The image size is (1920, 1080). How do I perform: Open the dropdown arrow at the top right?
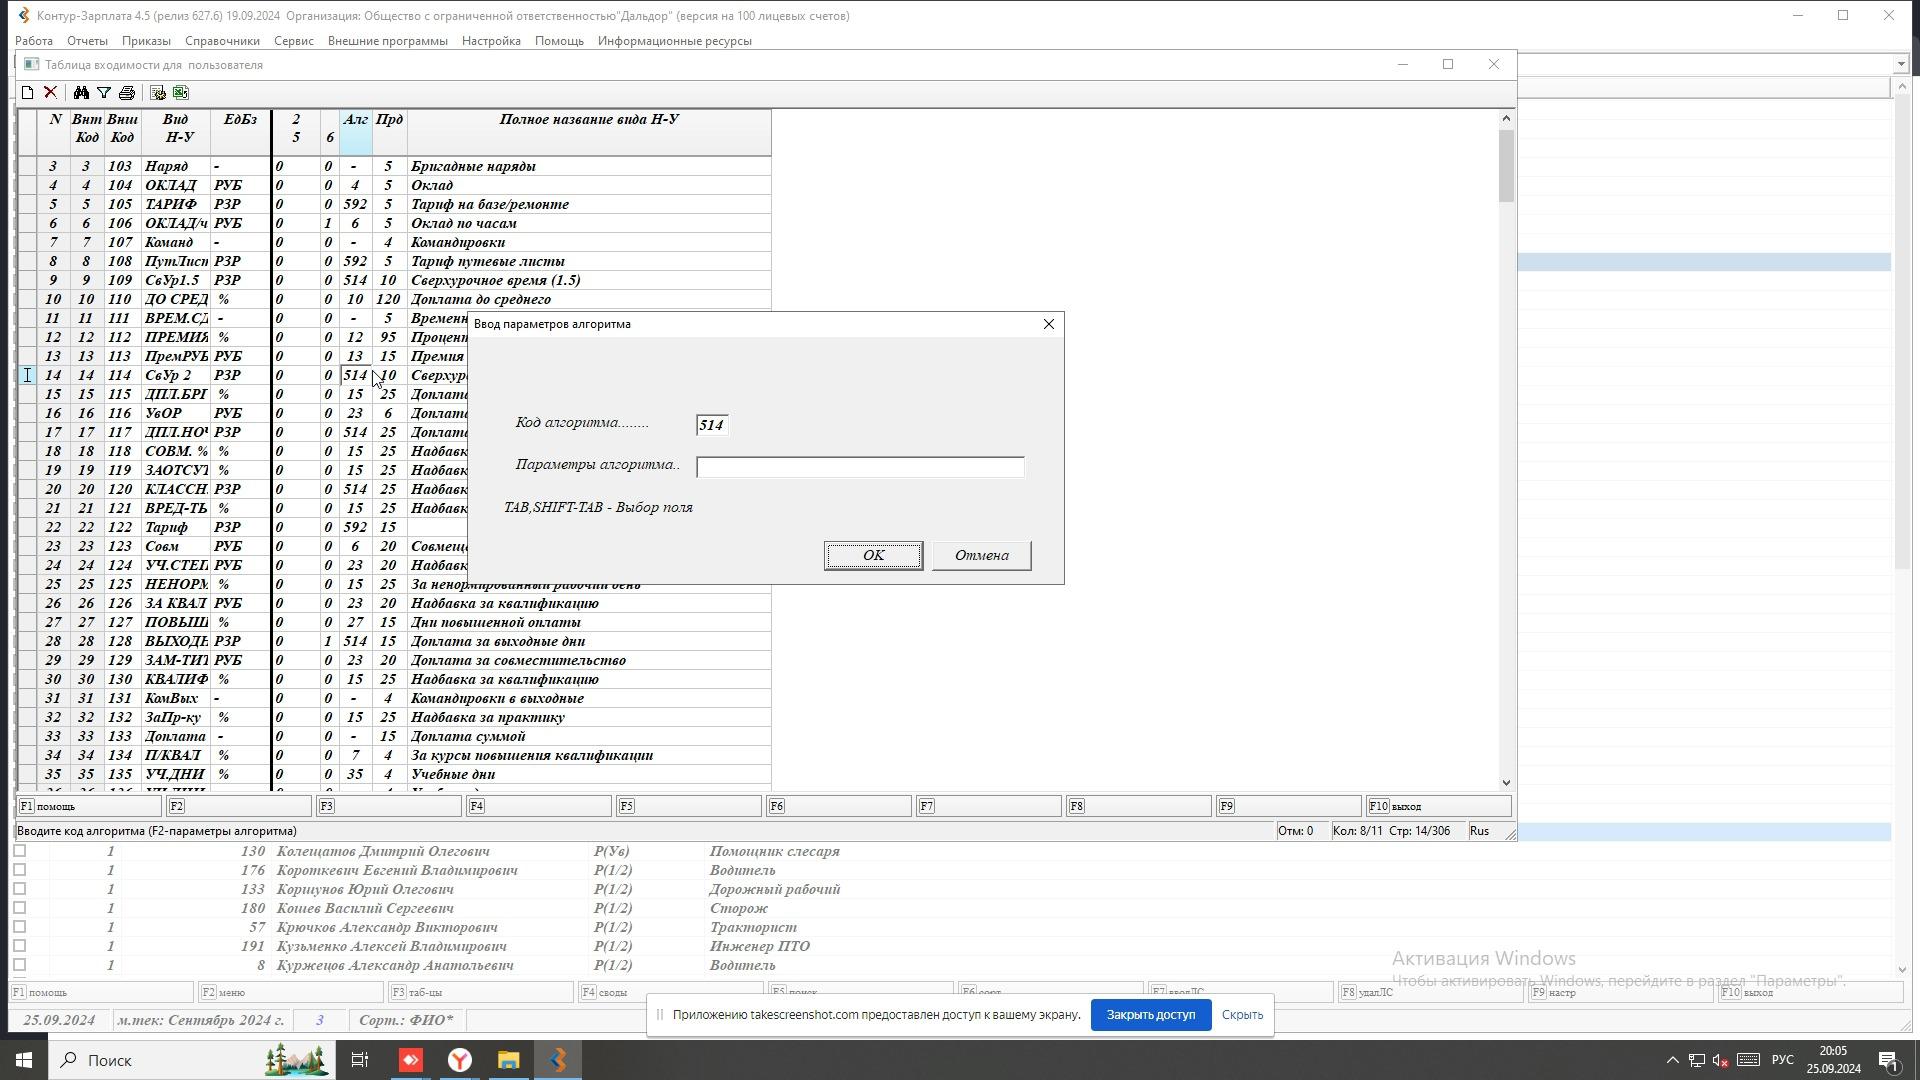[1900, 64]
